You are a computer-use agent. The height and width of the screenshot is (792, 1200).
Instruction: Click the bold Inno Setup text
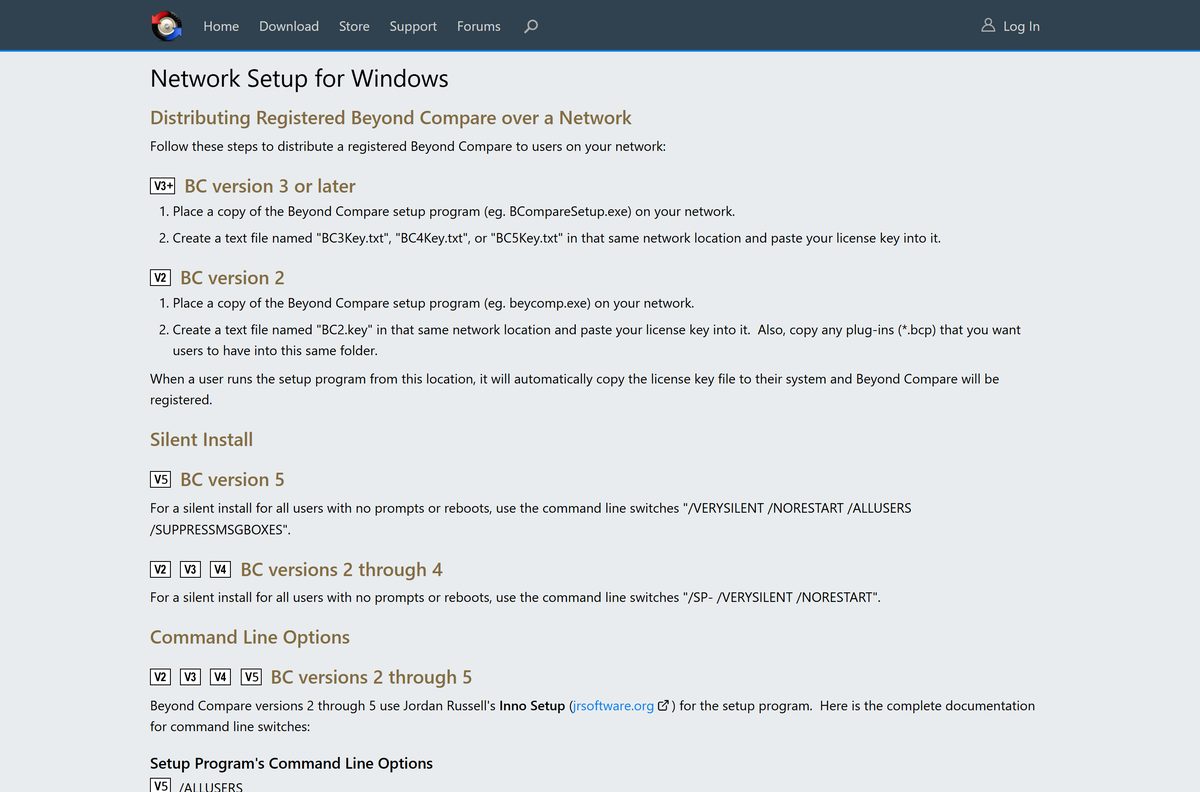(533, 706)
